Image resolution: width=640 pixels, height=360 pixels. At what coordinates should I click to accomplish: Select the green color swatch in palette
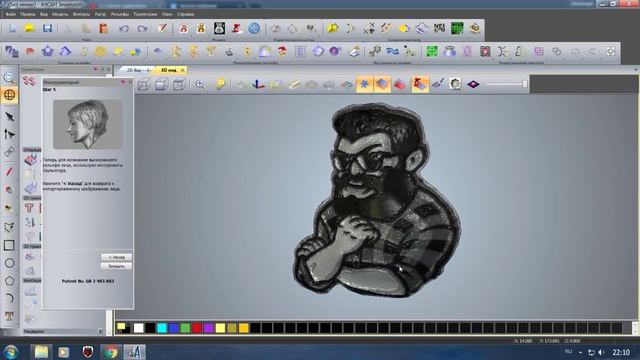pos(185,328)
